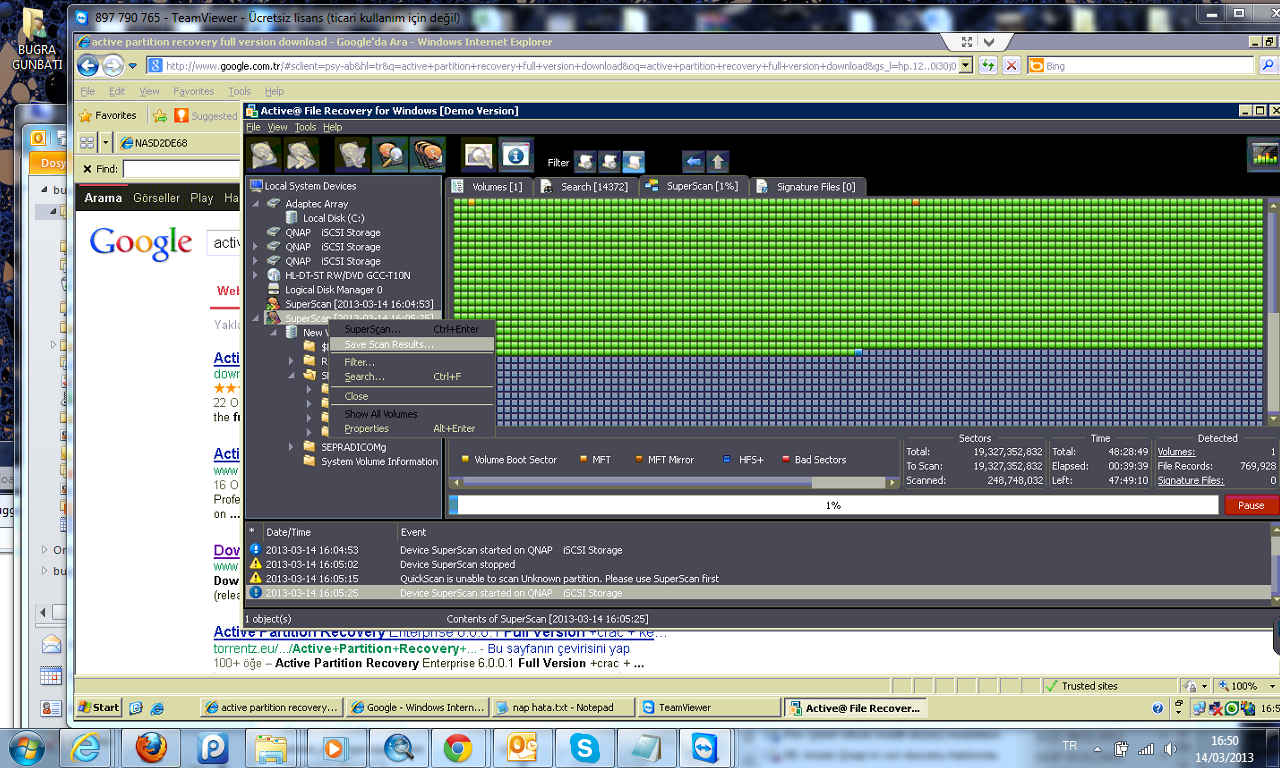Click the bar graph icon at toolbar right

[1265, 155]
